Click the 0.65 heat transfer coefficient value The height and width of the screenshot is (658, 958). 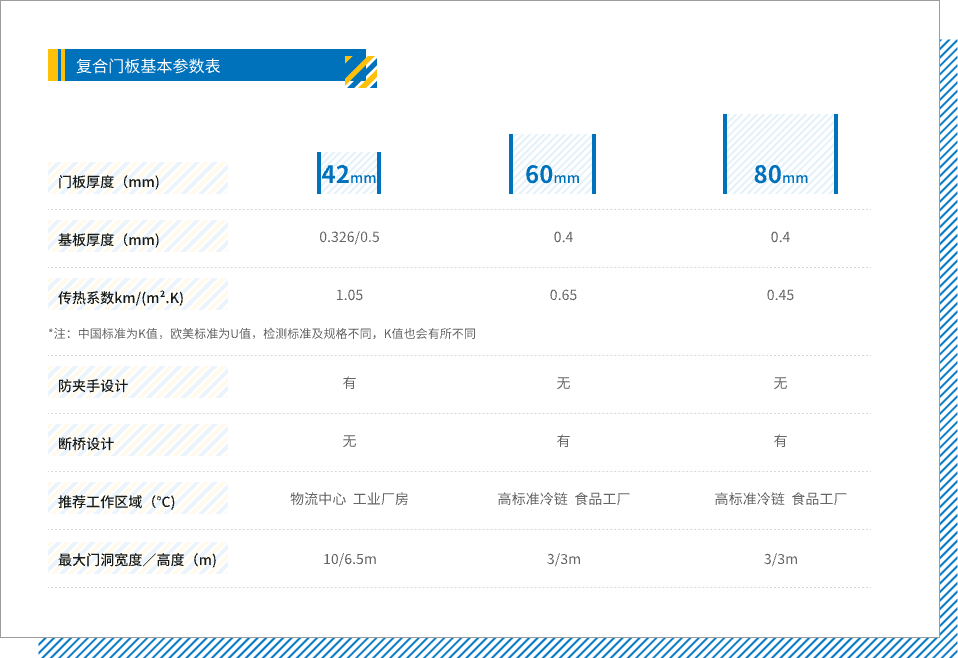(x=563, y=295)
